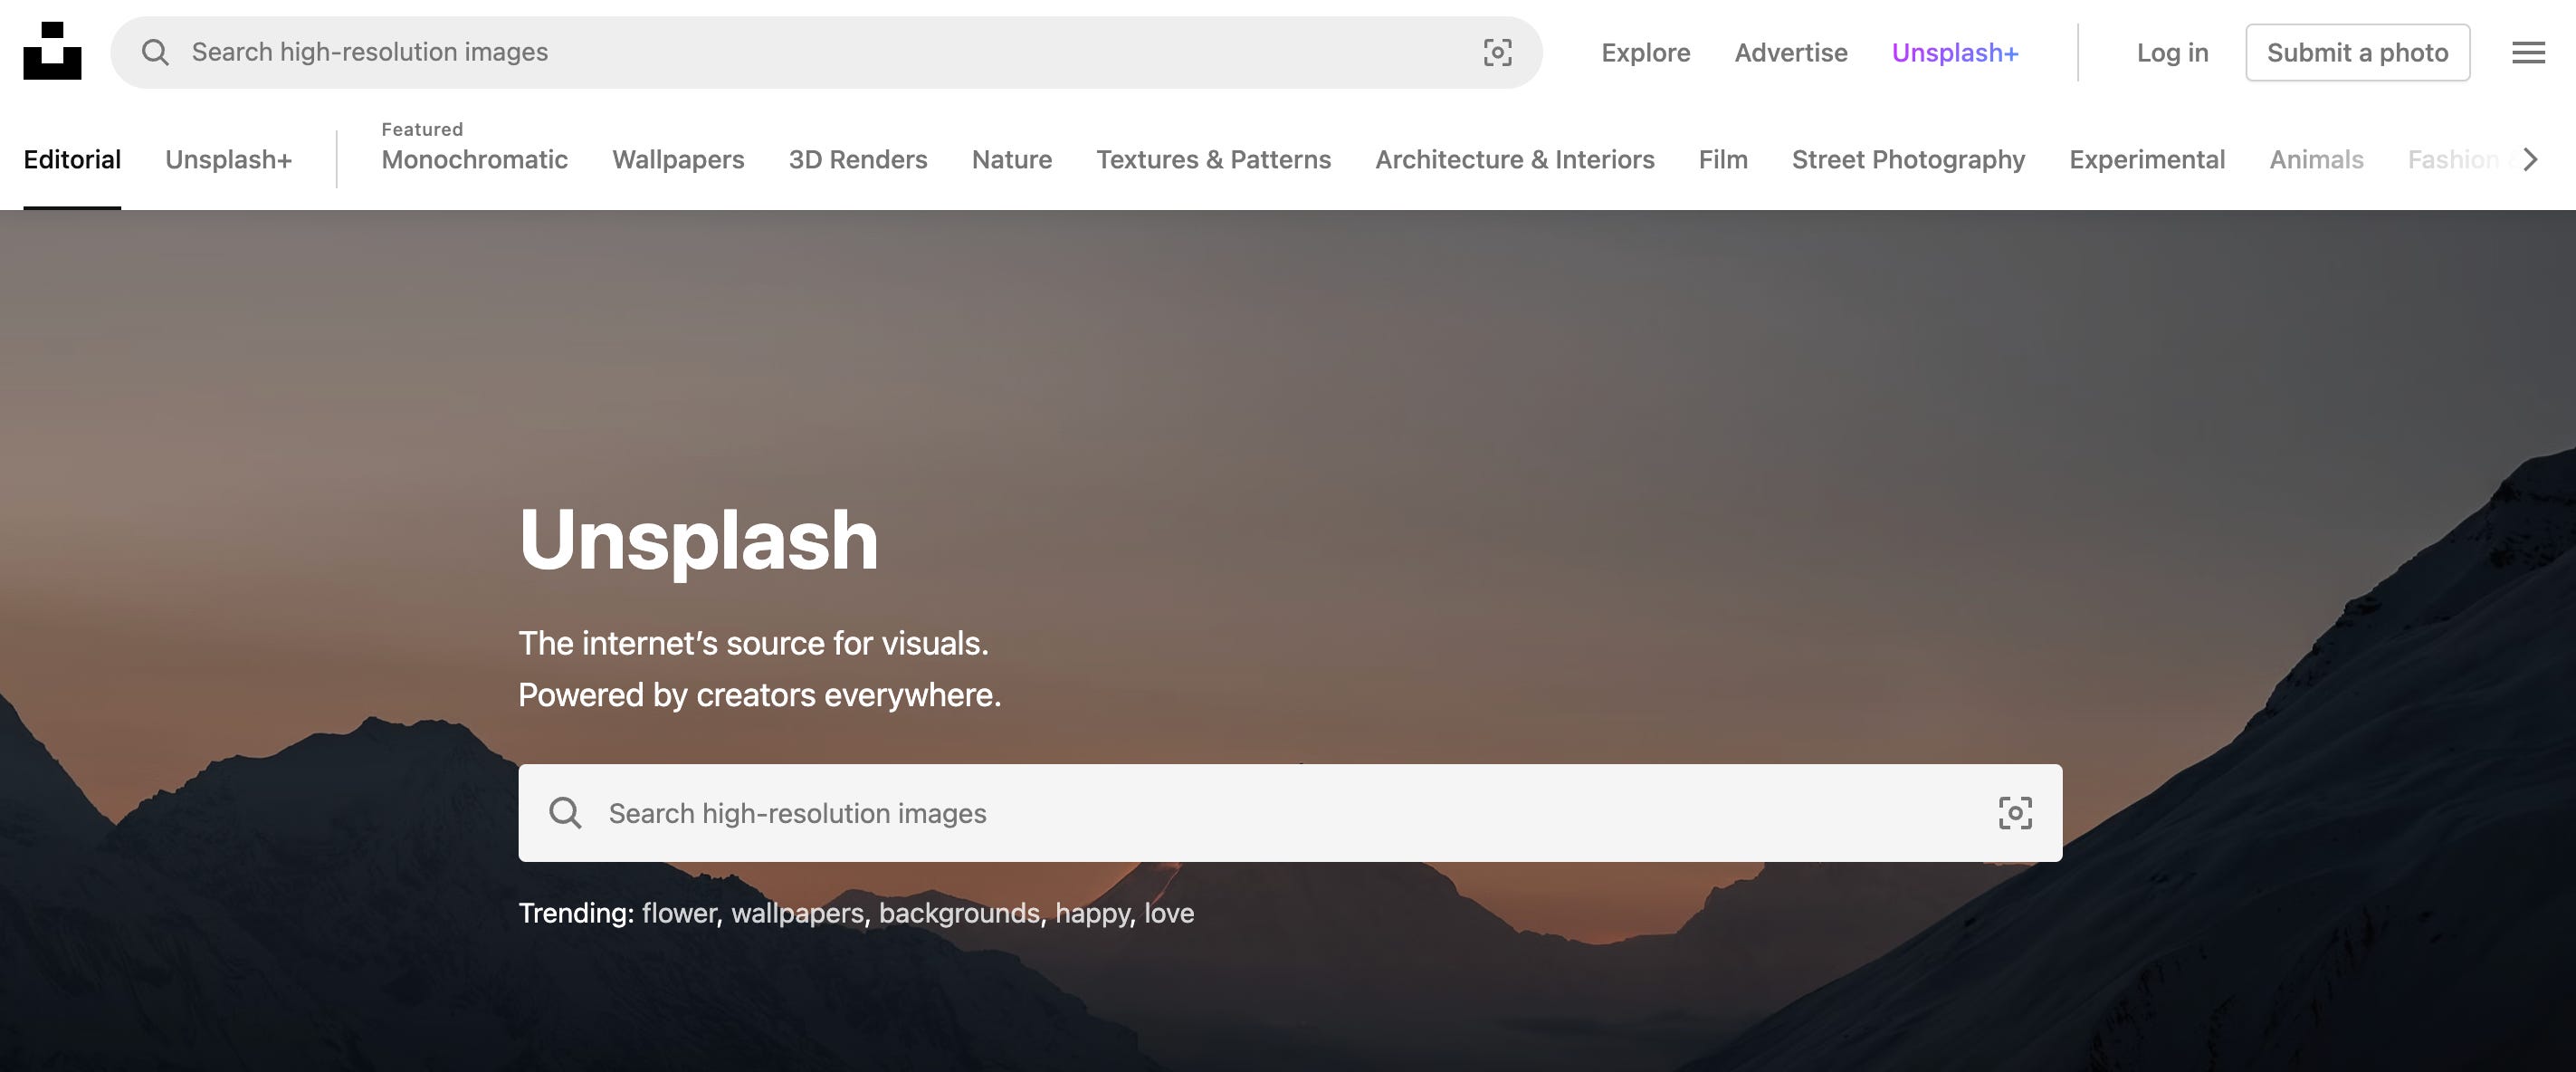The height and width of the screenshot is (1072, 2576).
Task: Select Street Photography category
Action: 1907,160
